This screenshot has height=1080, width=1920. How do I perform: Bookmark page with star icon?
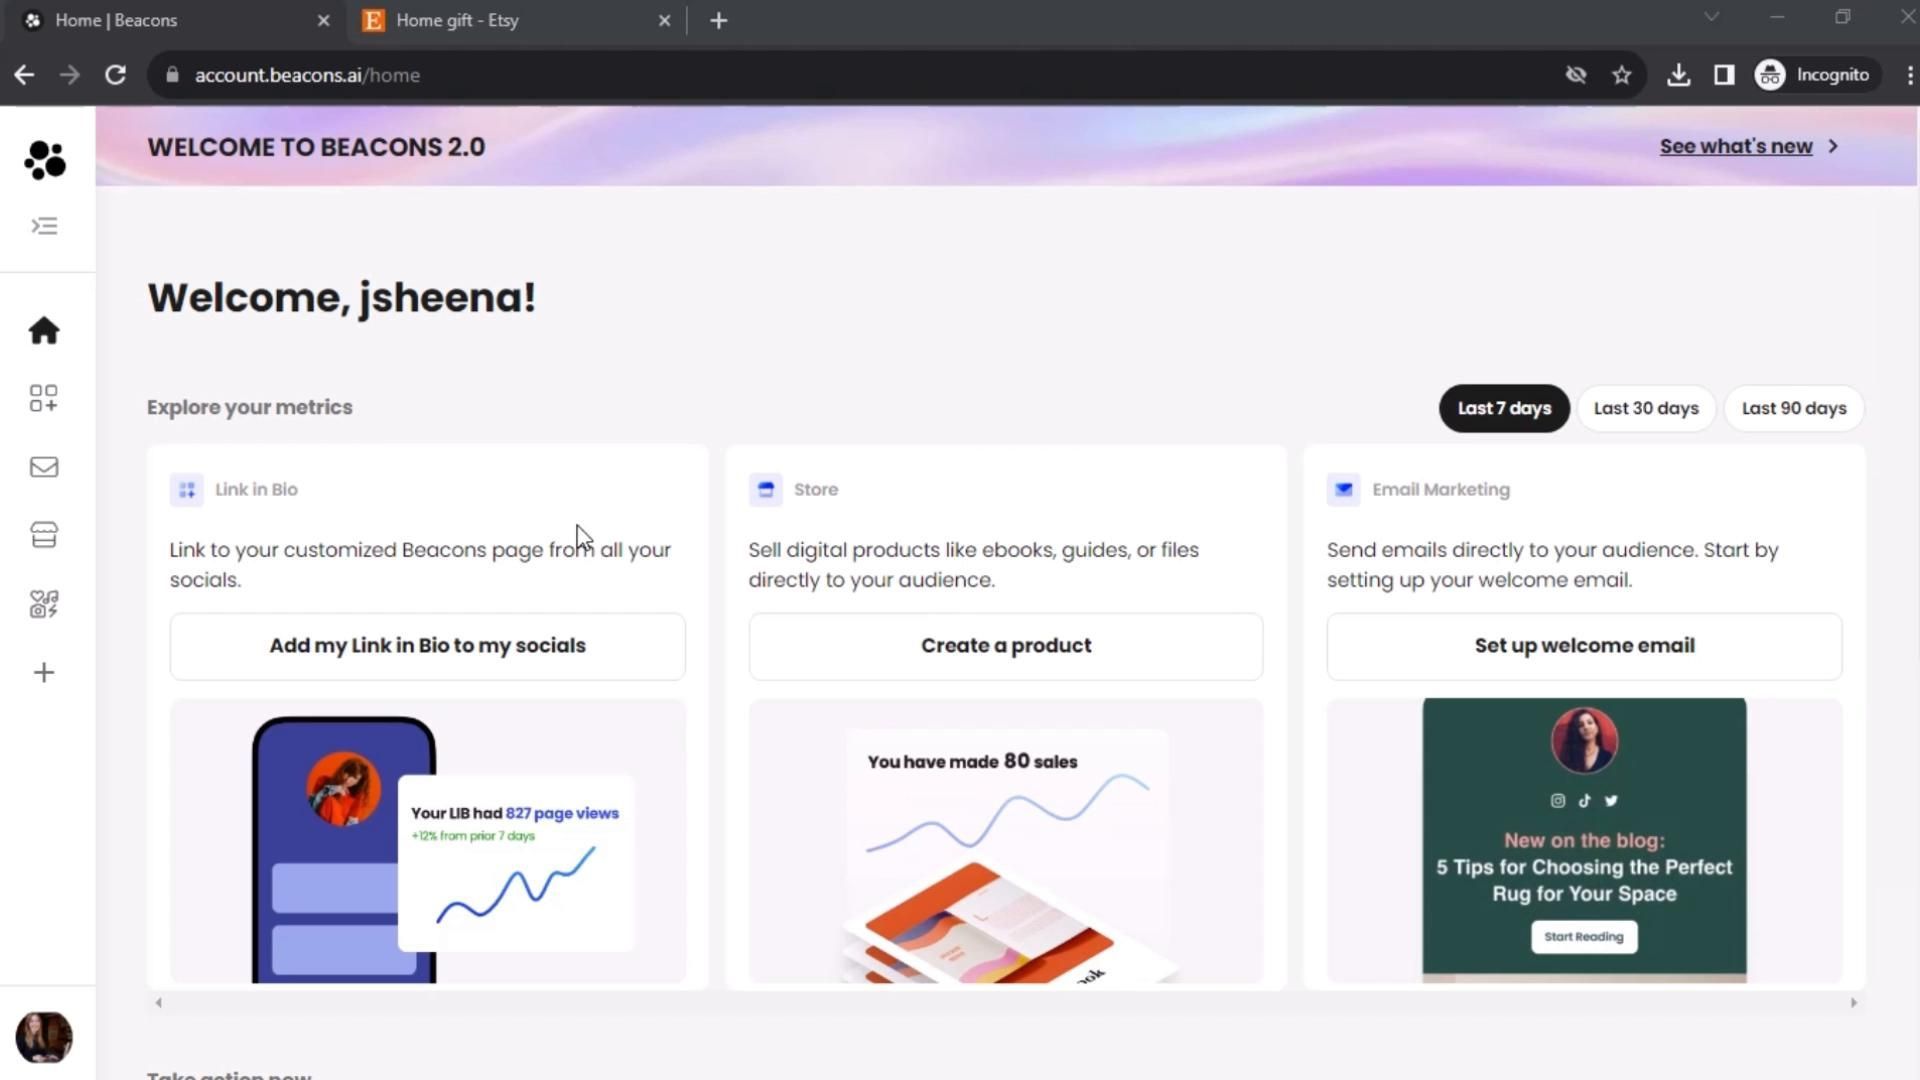(x=1621, y=75)
